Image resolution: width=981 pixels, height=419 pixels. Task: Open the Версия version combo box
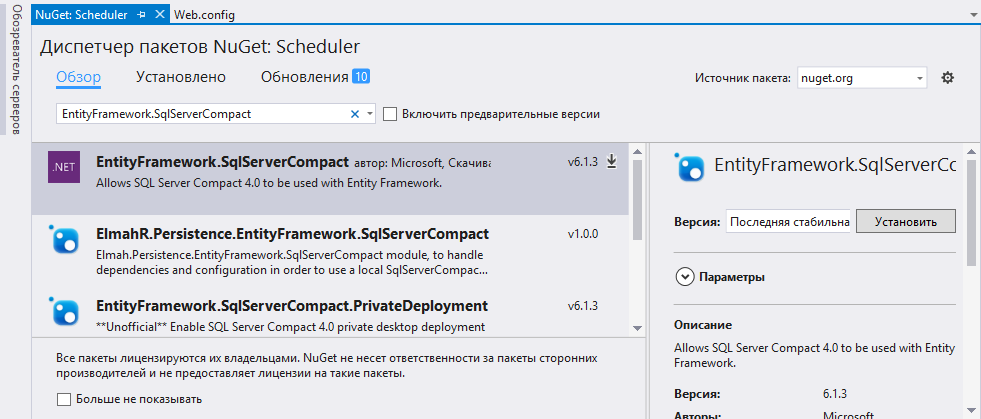click(x=788, y=221)
